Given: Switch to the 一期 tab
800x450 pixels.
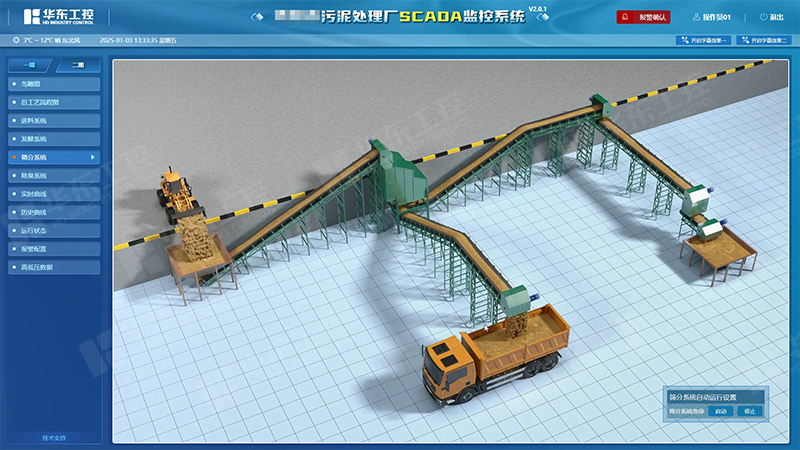Looking at the screenshot, I should click(x=29, y=65).
